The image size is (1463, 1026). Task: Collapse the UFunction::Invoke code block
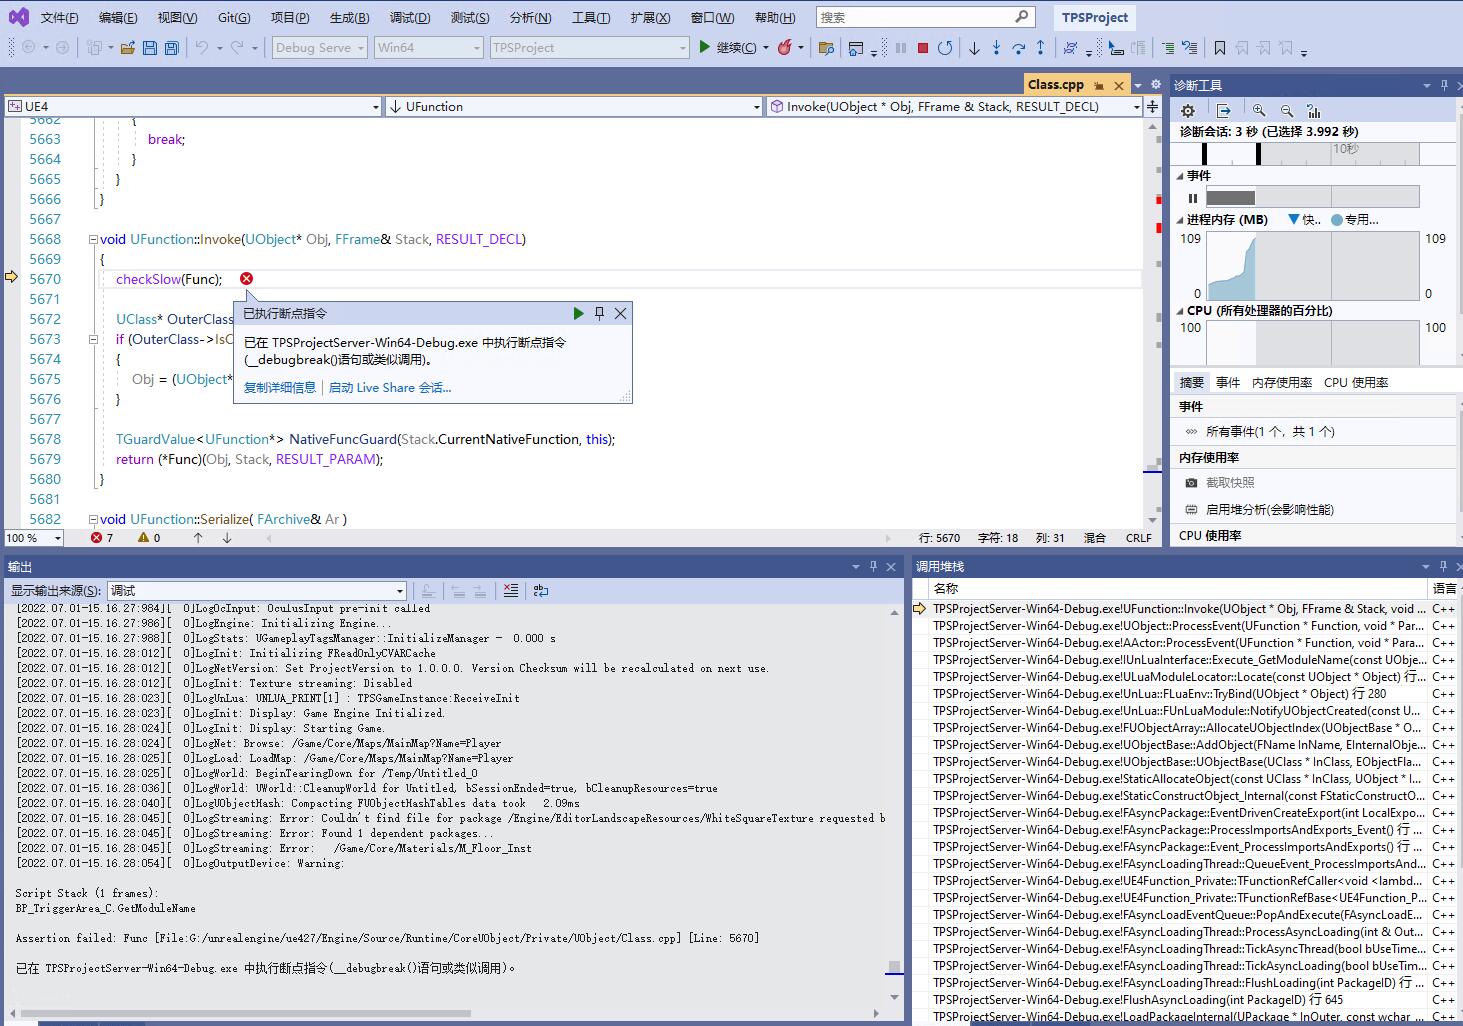[x=93, y=239]
